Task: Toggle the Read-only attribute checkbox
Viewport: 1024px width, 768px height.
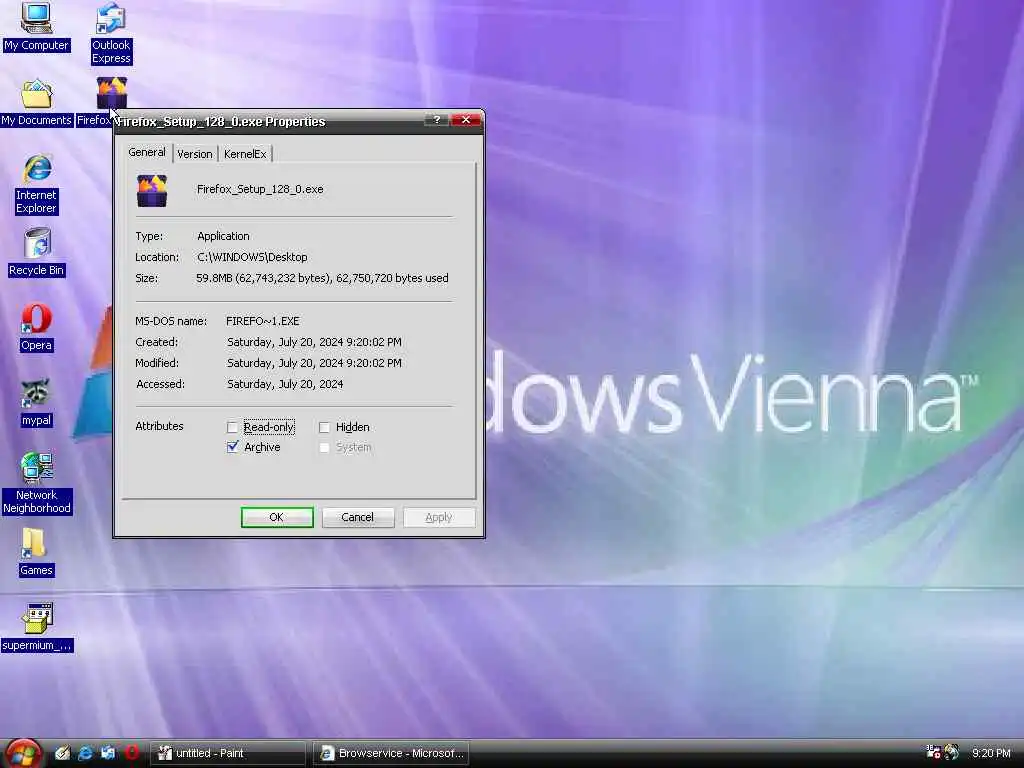Action: pos(232,427)
